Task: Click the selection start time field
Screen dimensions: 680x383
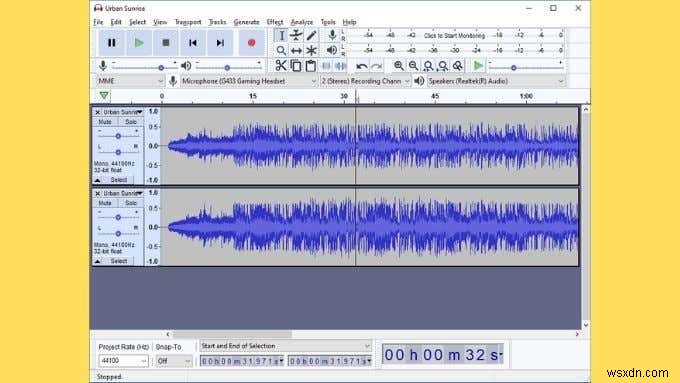Action: [242, 361]
